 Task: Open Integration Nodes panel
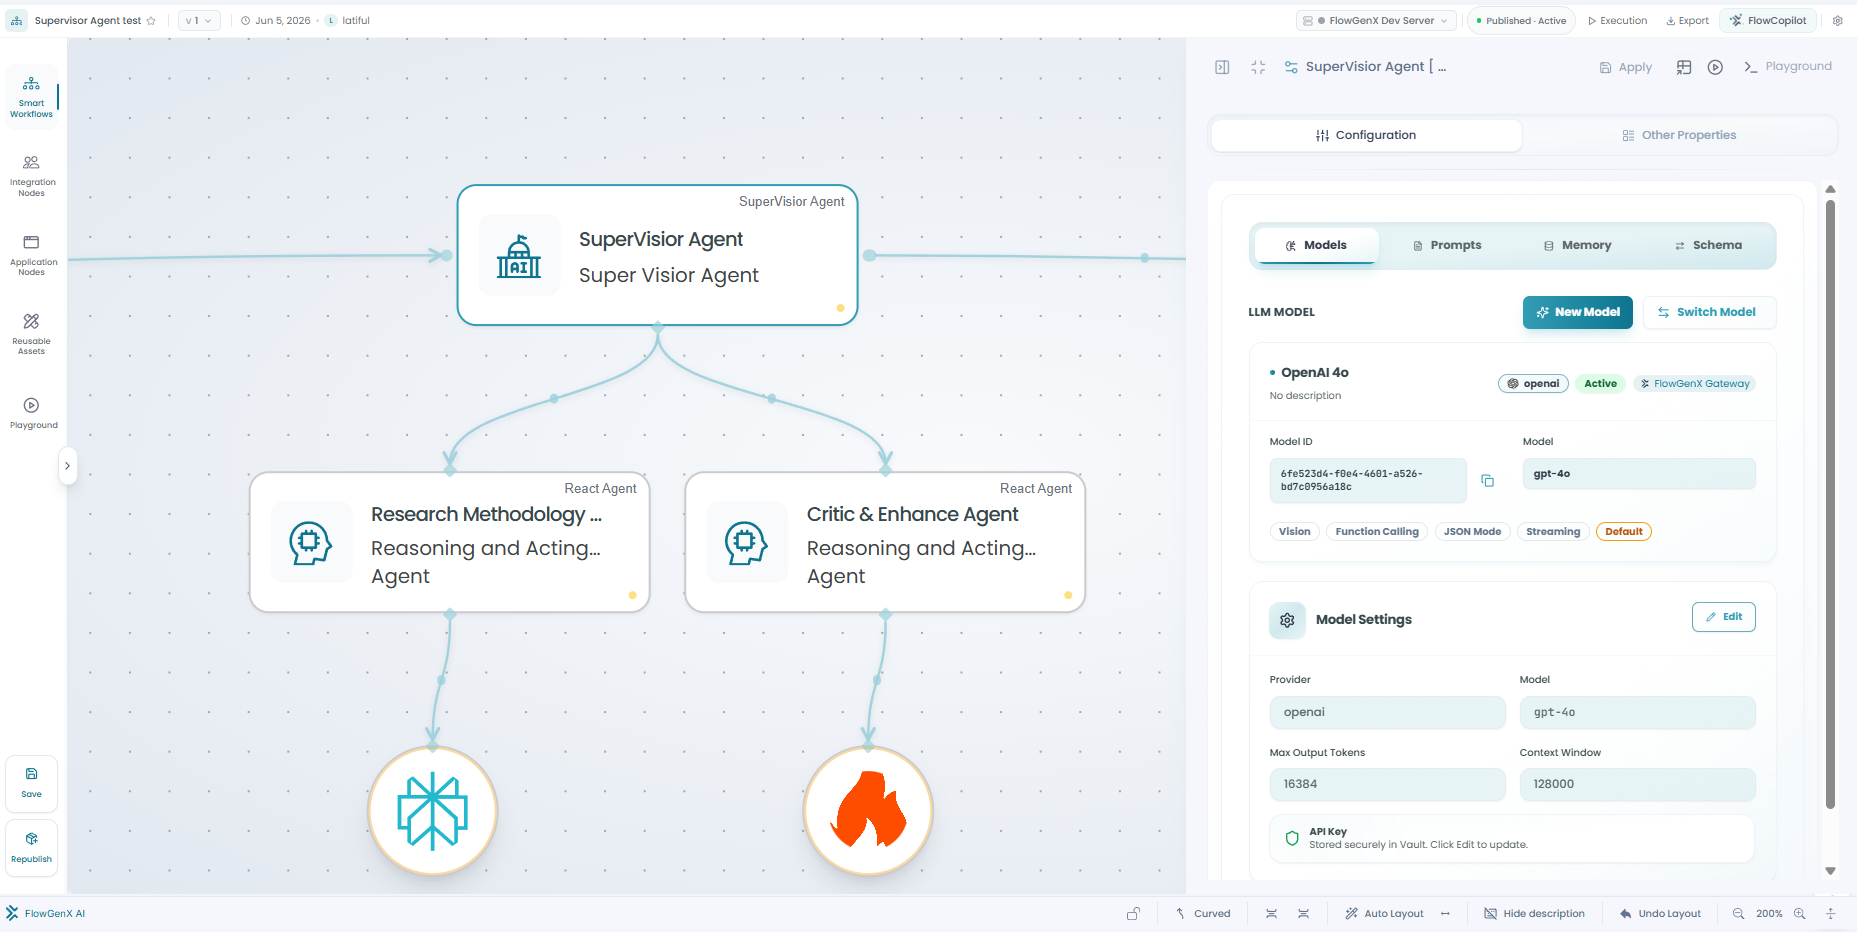[31, 176]
